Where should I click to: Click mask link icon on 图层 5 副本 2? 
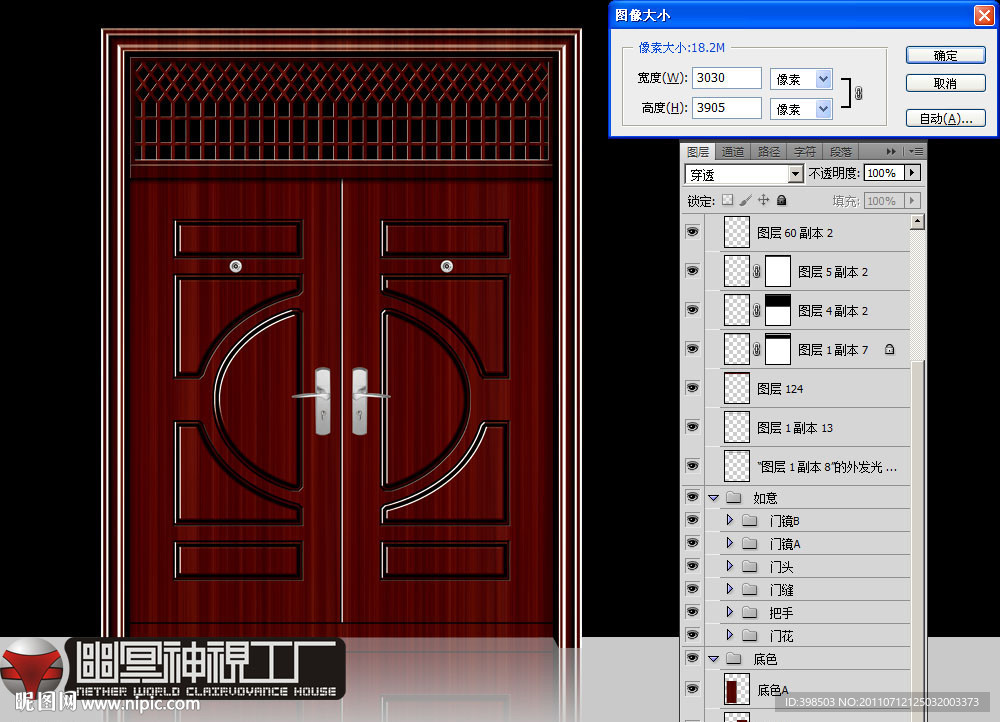click(757, 272)
